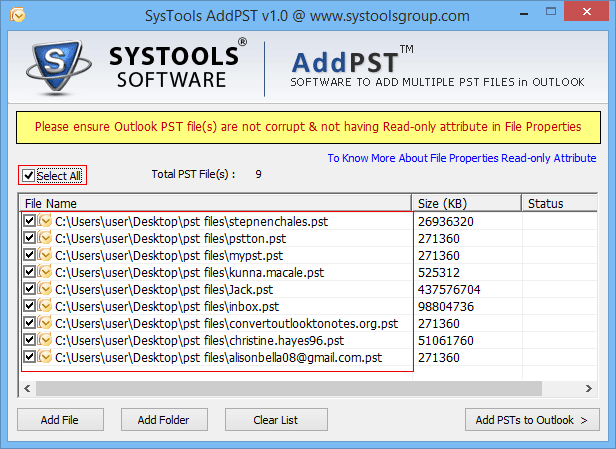
Task: Click the total file count 9
Action: tap(258, 174)
